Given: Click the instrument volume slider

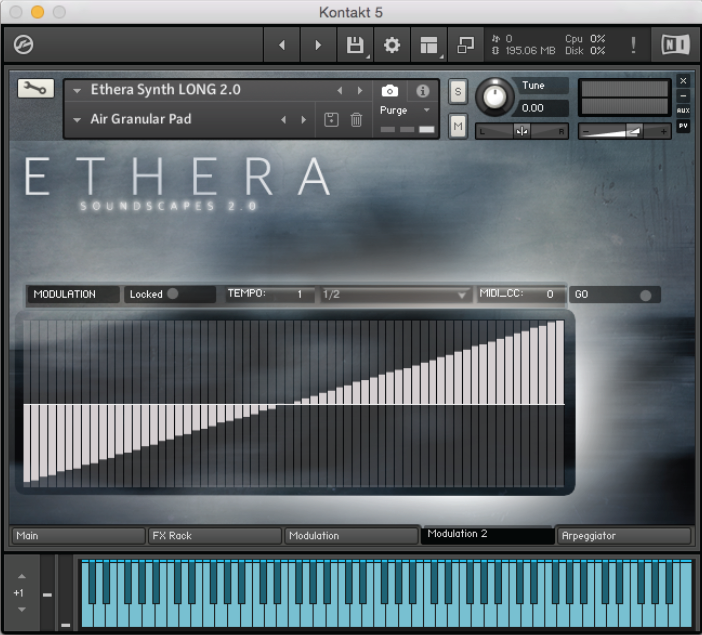Looking at the screenshot, I should point(625,131).
